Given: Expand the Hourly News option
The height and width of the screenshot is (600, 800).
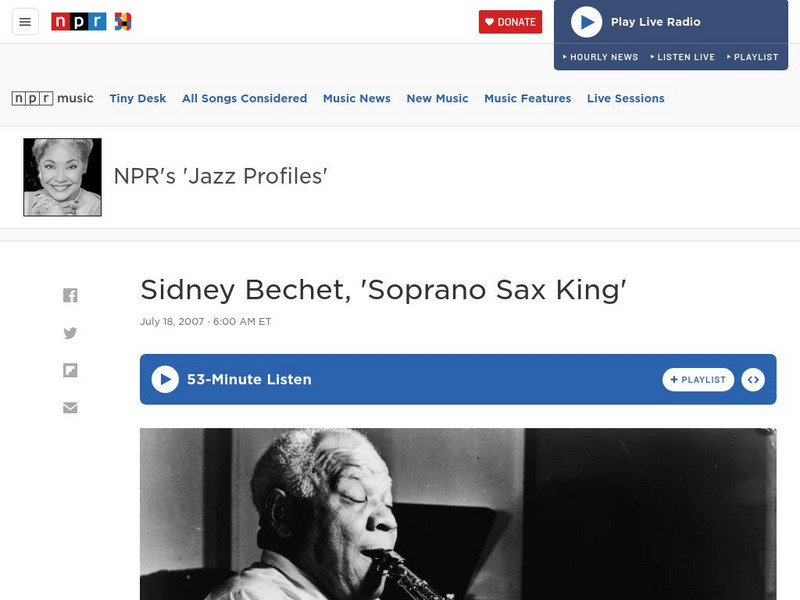Looking at the screenshot, I should tap(600, 57).
